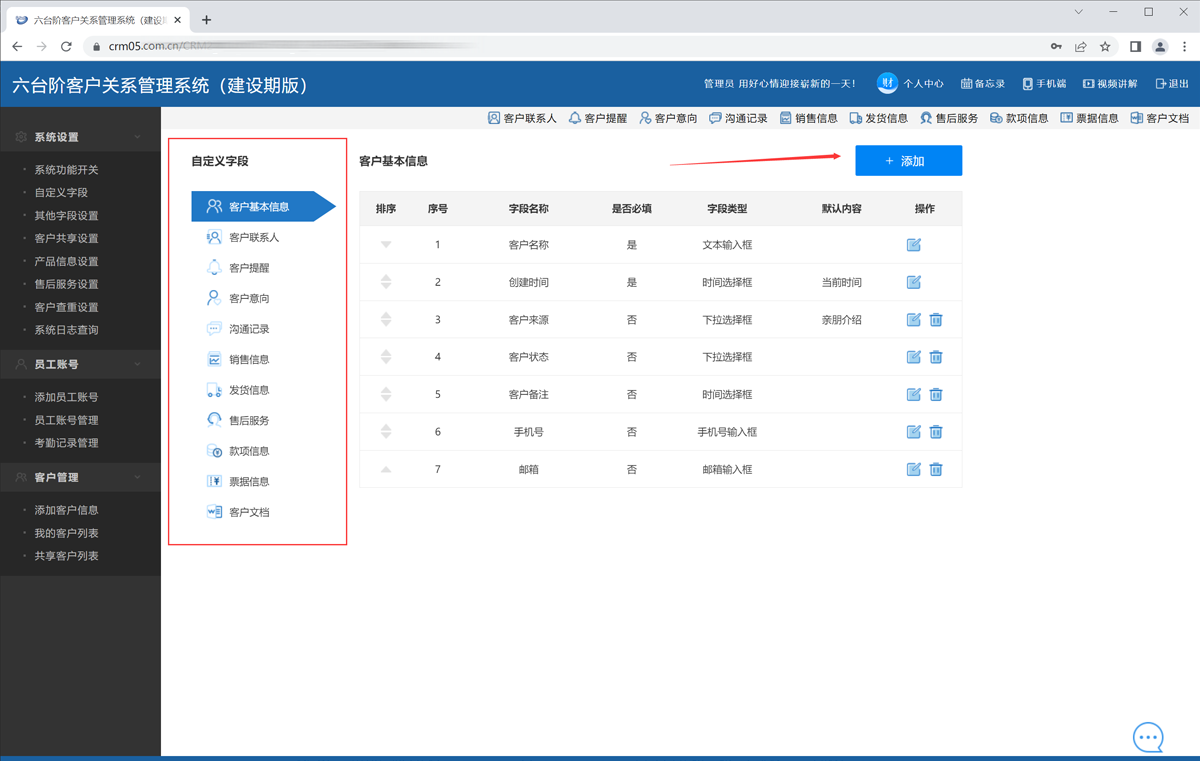The height and width of the screenshot is (761, 1200).
Task: Open the edit icon for 客户来源
Action: (913, 320)
